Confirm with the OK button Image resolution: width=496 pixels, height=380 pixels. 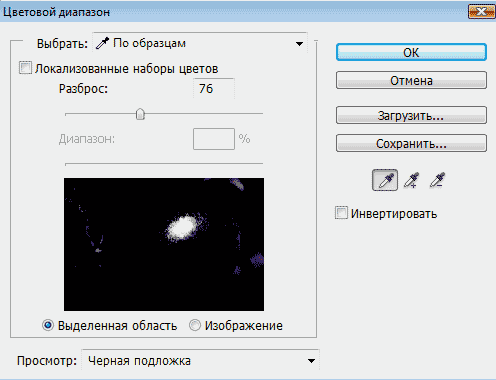click(x=411, y=52)
